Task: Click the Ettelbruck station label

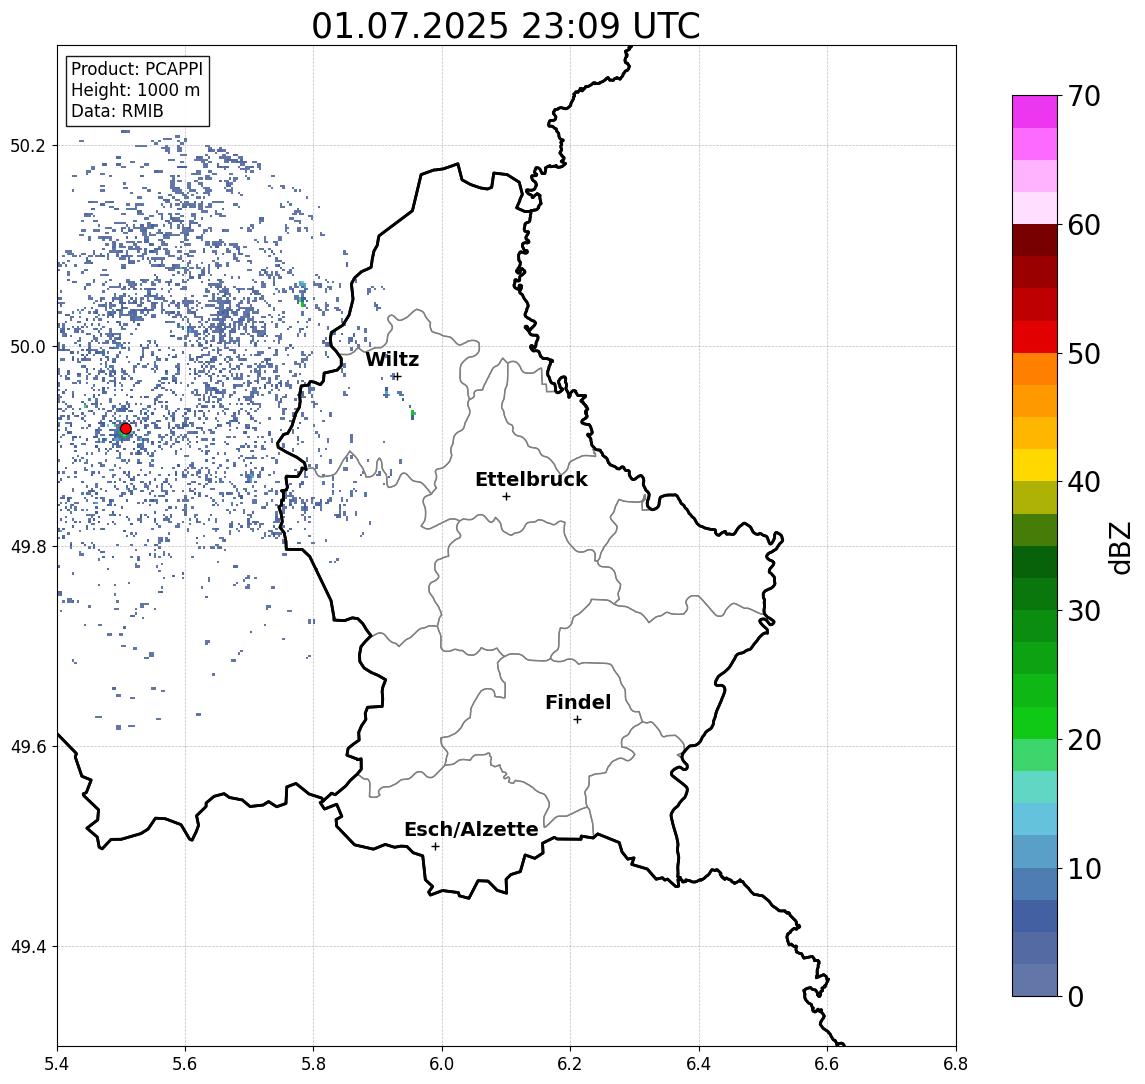Action: click(531, 479)
